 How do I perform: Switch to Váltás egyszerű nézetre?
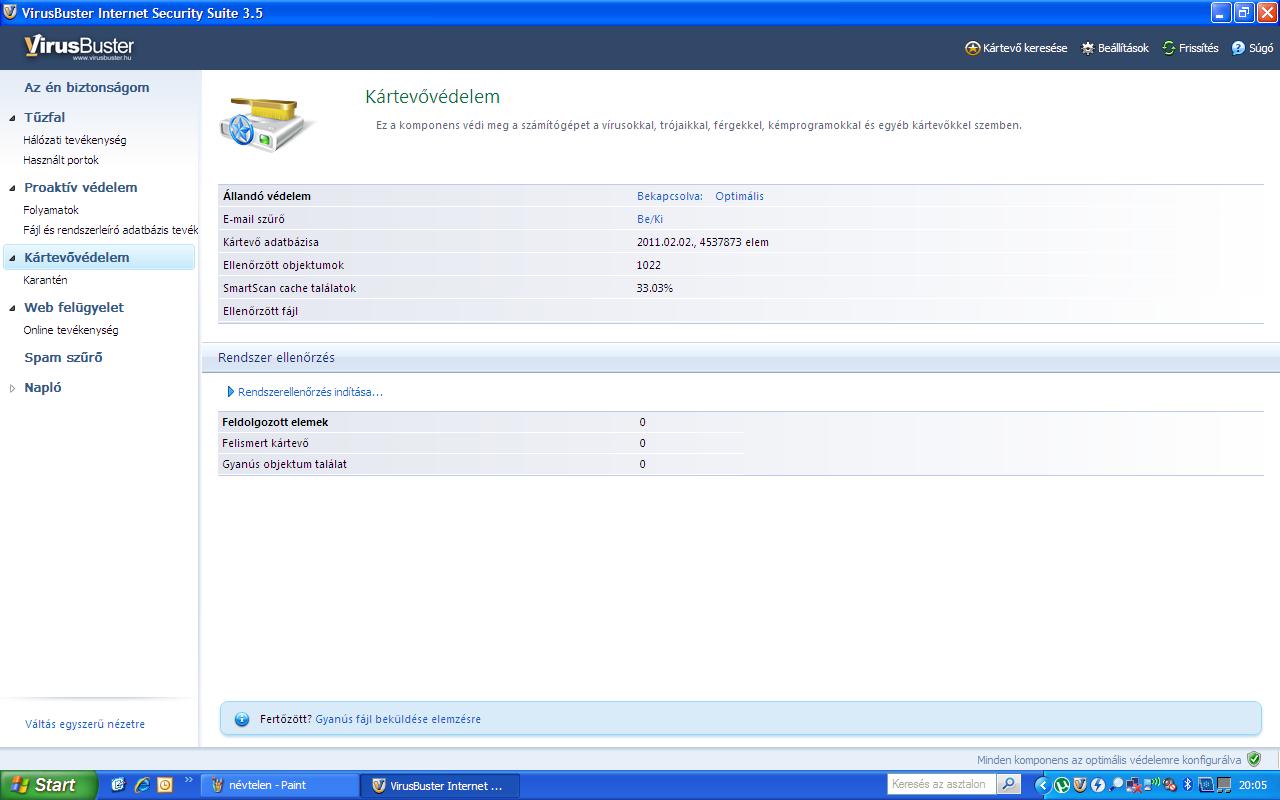click(x=85, y=724)
